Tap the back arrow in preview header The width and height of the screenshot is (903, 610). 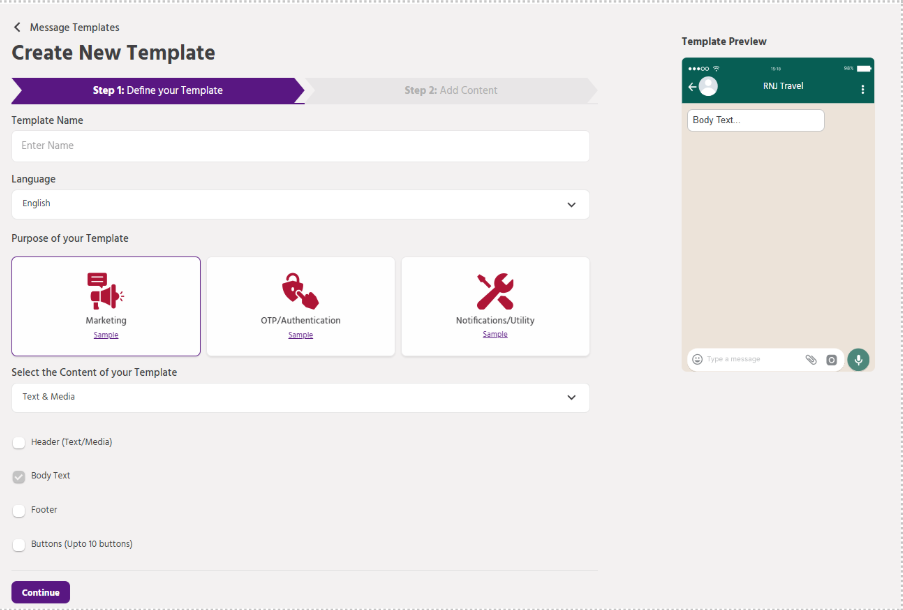coord(692,88)
